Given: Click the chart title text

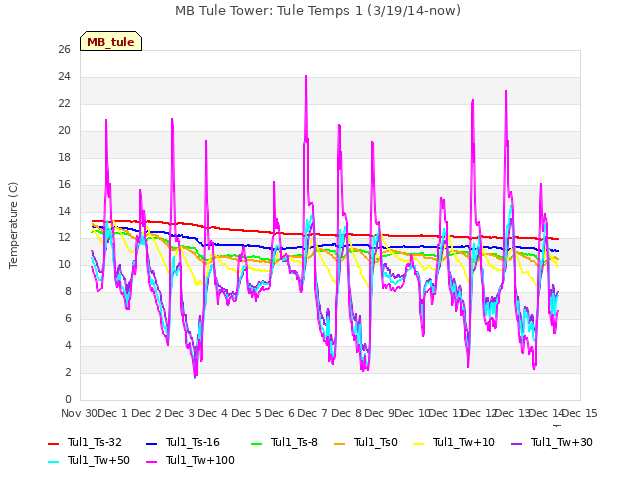Looking at the screenshot, I should point(318,11).
